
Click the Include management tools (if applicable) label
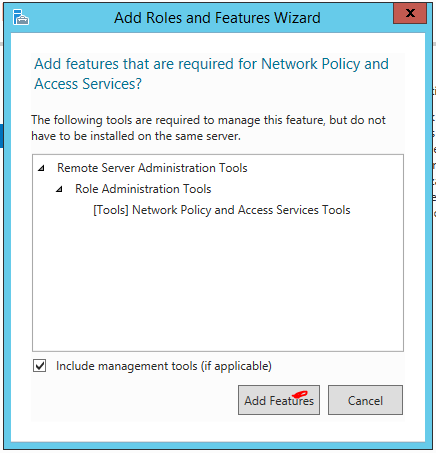164,366
